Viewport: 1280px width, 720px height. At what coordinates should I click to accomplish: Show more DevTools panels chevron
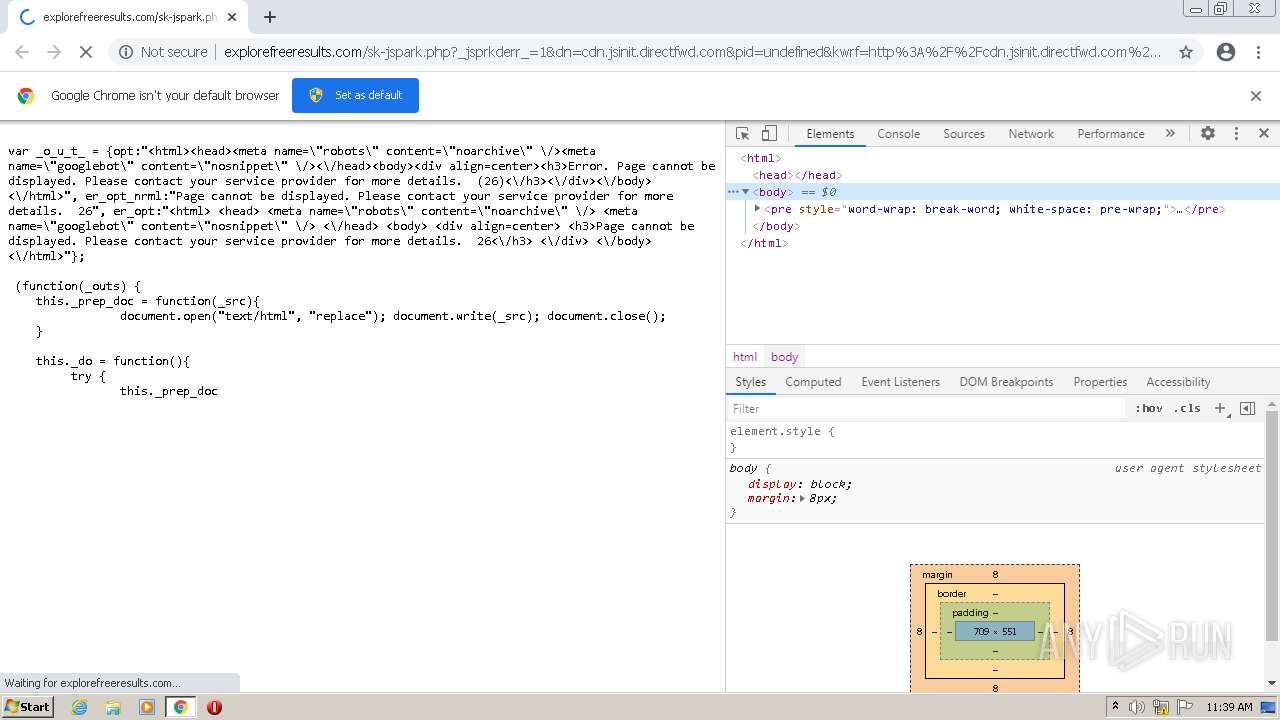pos(1170,133)
